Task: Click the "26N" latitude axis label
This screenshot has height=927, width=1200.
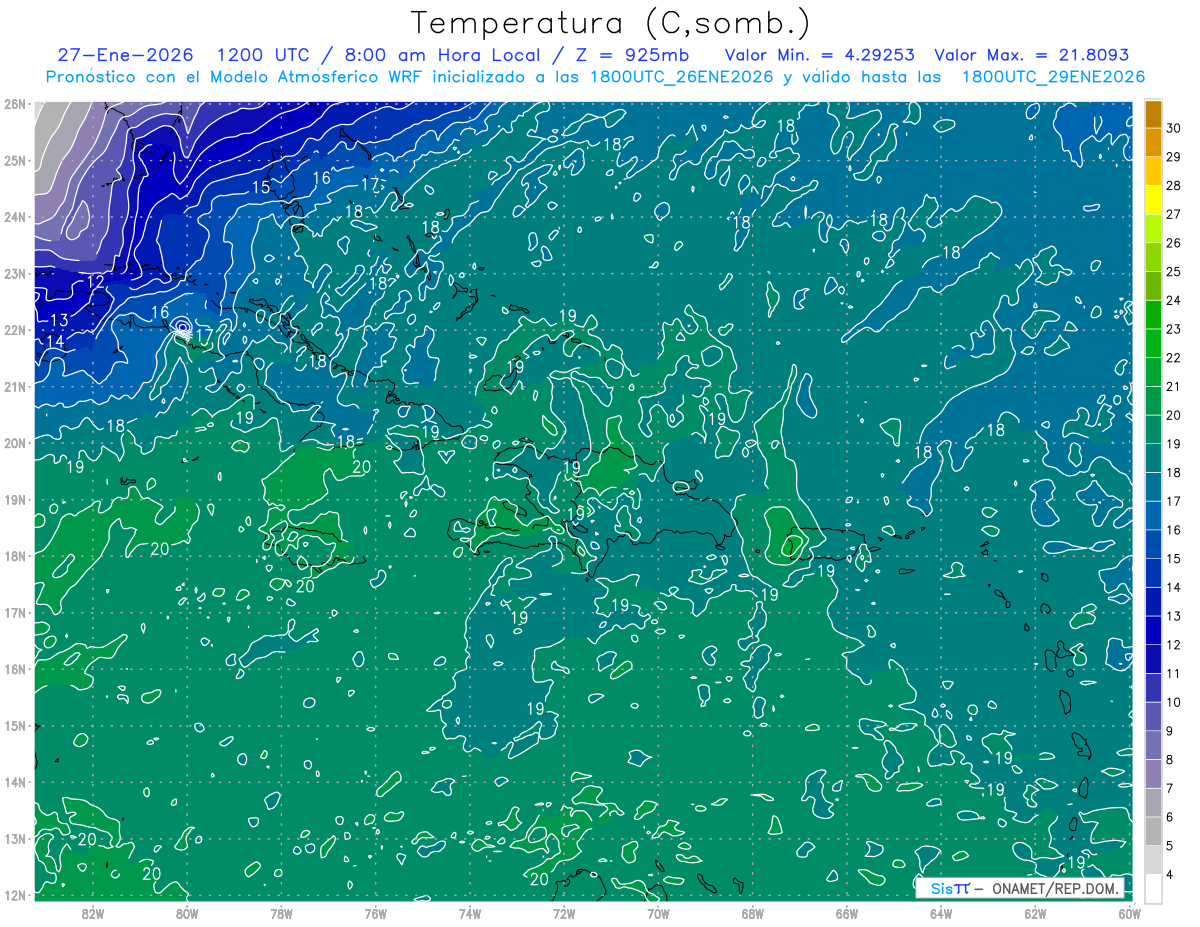Action: click(15, 104)
